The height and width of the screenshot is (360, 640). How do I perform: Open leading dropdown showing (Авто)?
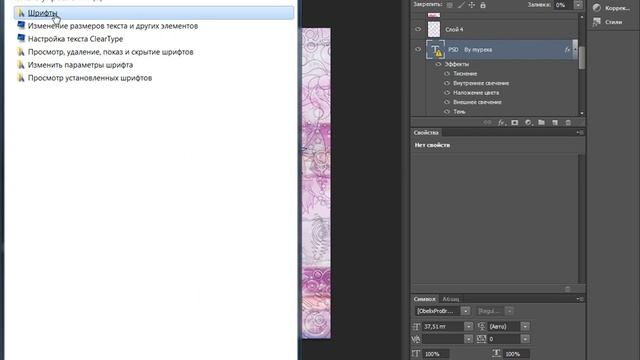tap(525, 327)
